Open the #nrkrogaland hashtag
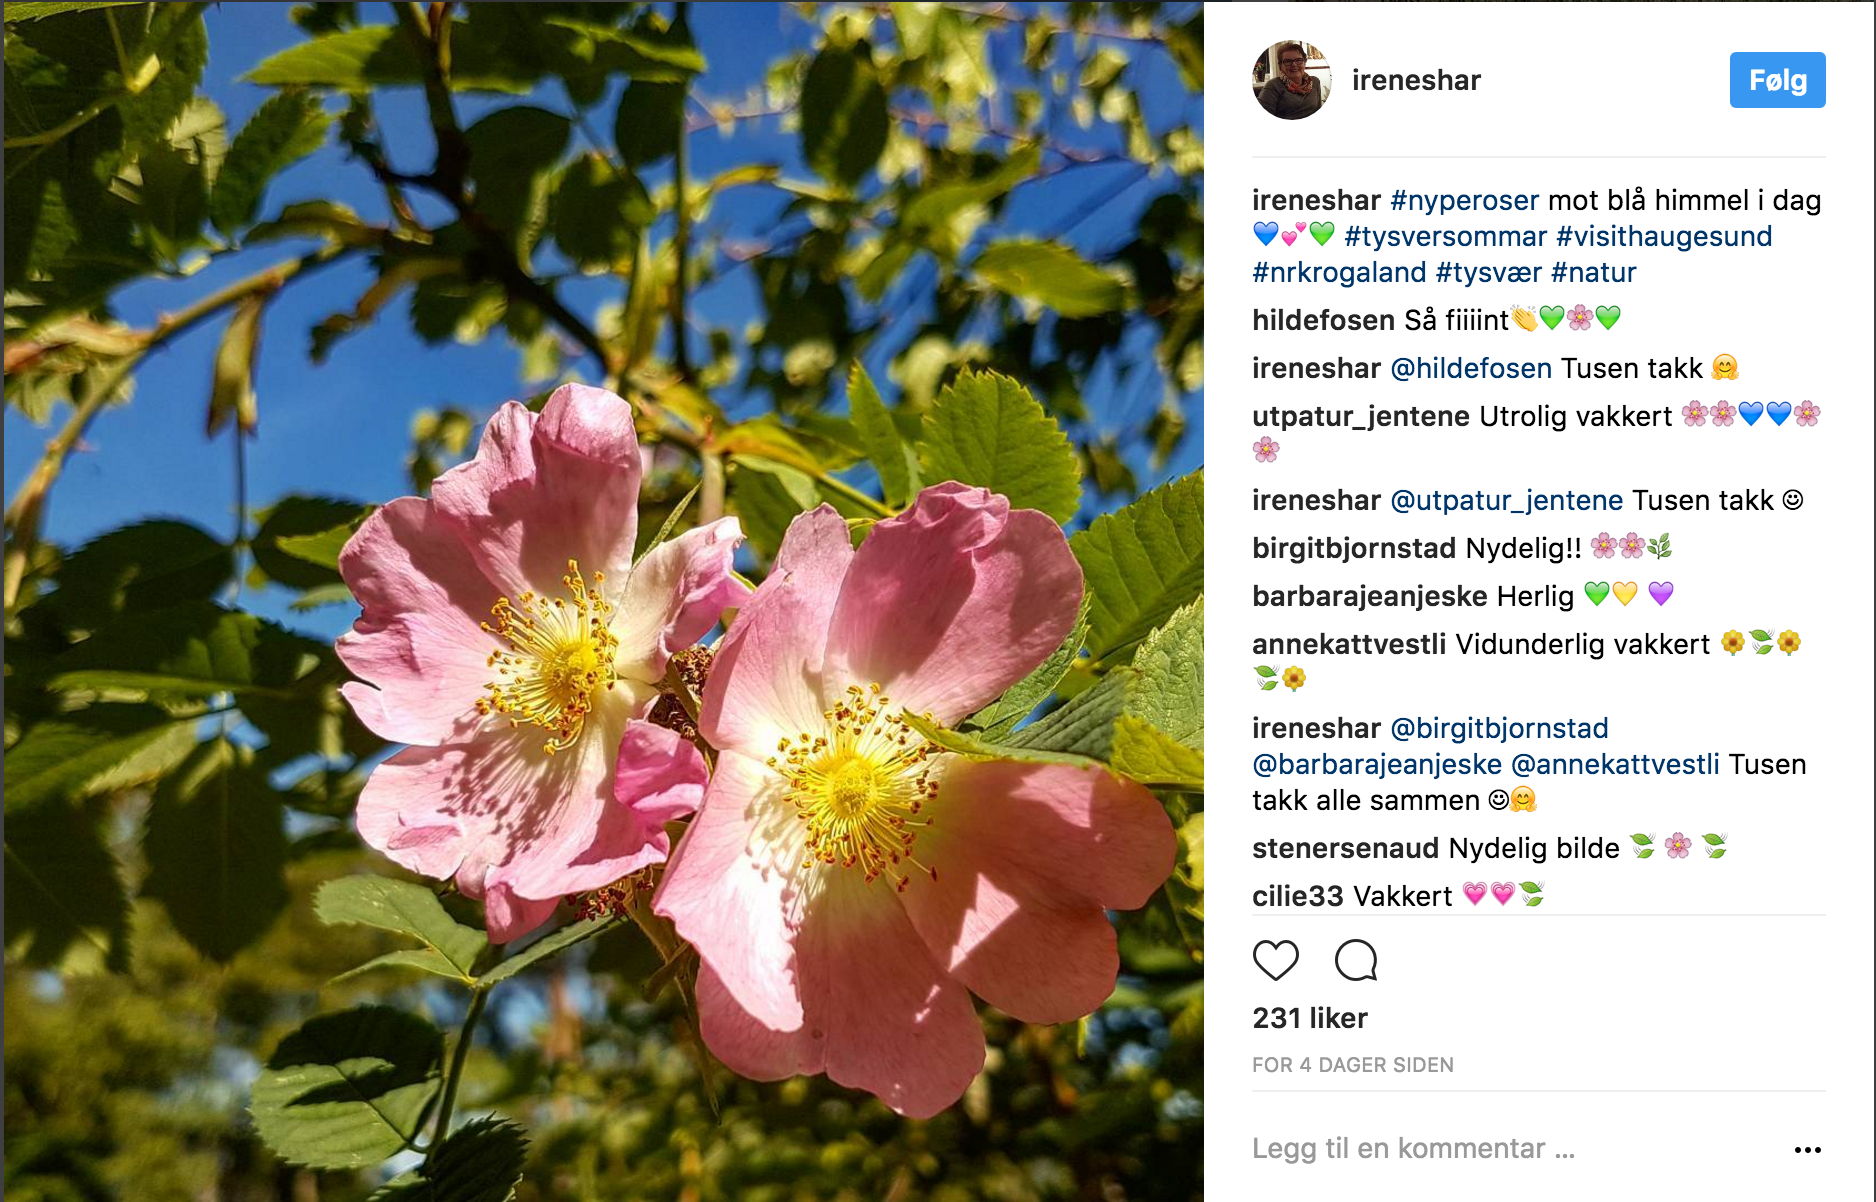 (1339, 273)
